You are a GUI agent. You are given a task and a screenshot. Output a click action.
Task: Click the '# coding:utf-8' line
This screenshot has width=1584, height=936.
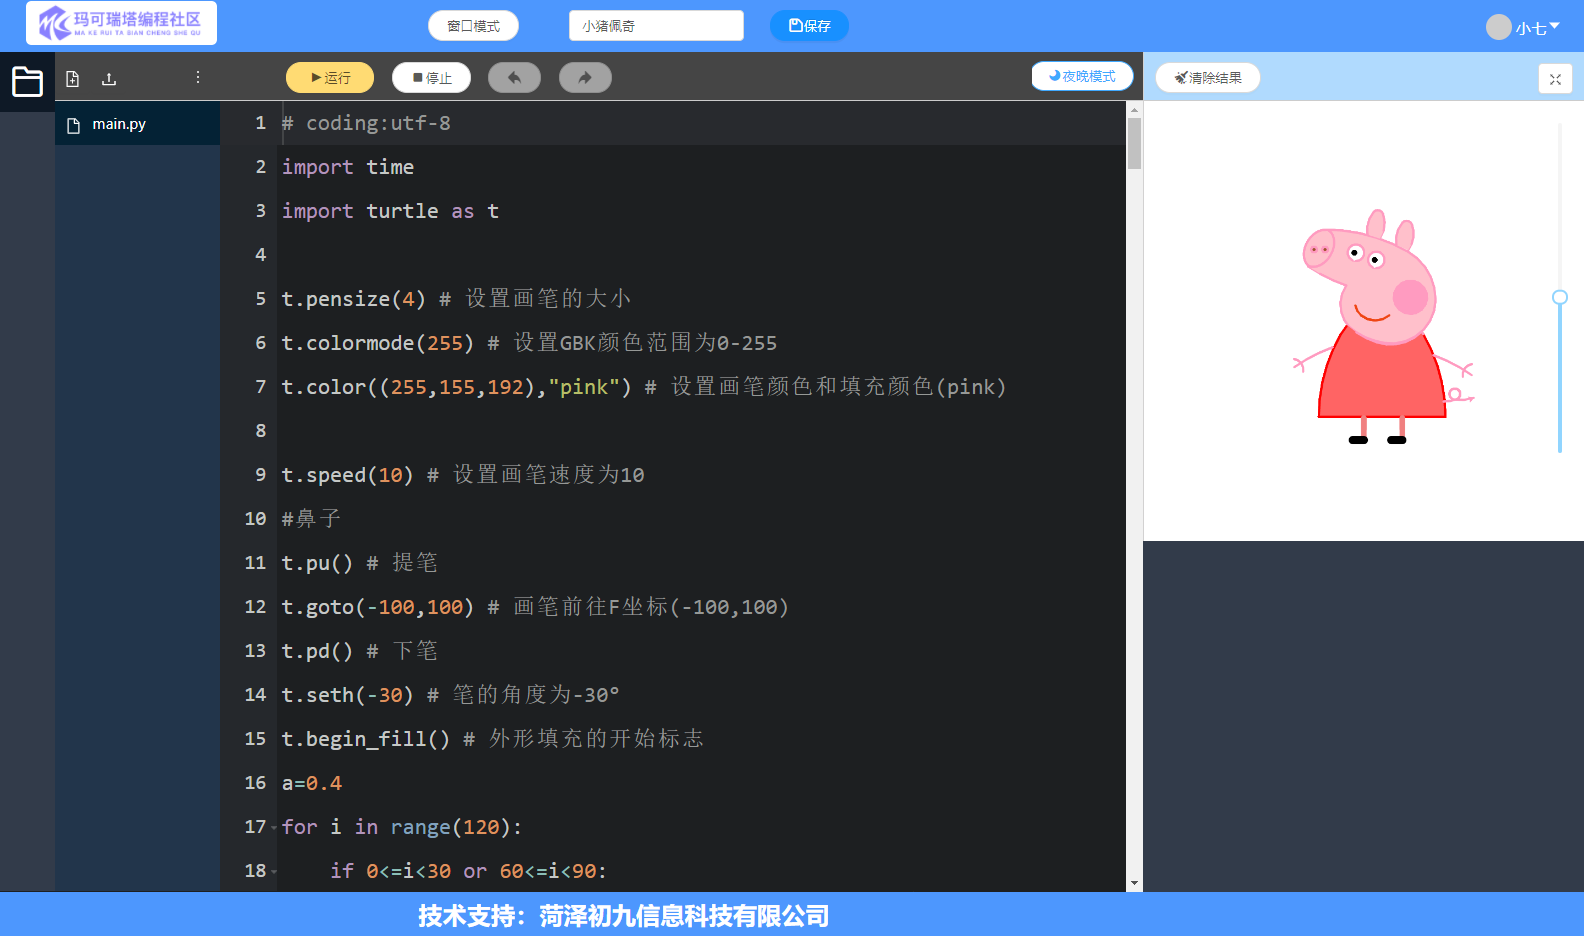(366, 123)
